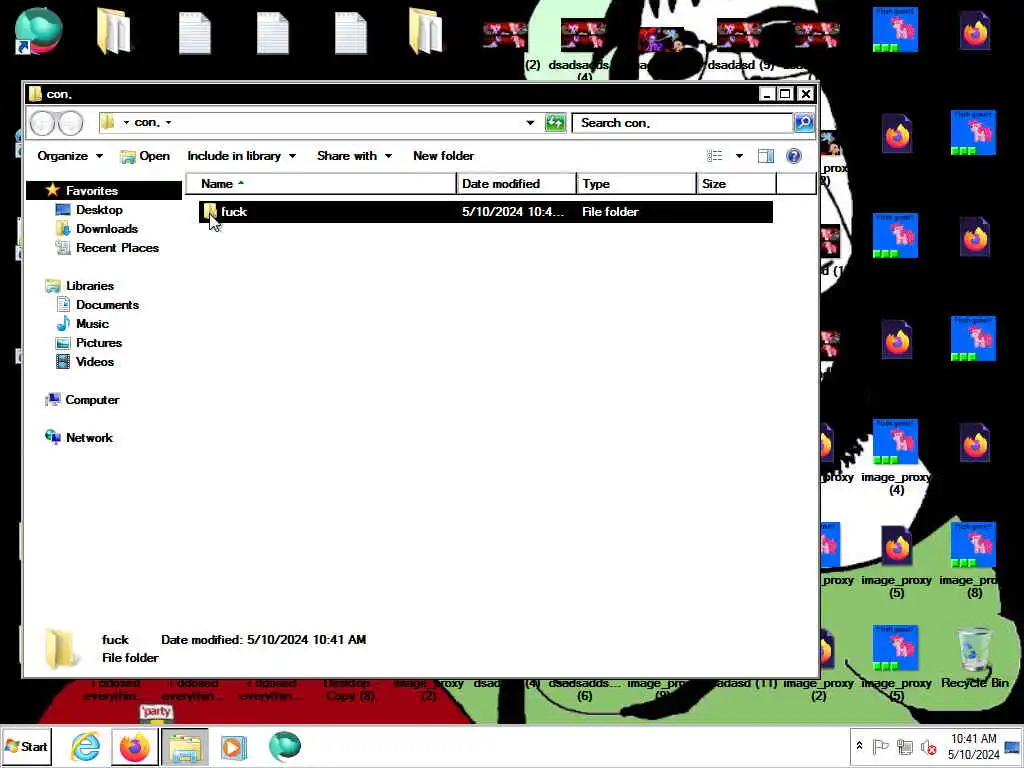The width and height of the screenshot is (1024, 768).
Task: Click Windows Explorer taskbar icon
Action: tap(185, 746)
